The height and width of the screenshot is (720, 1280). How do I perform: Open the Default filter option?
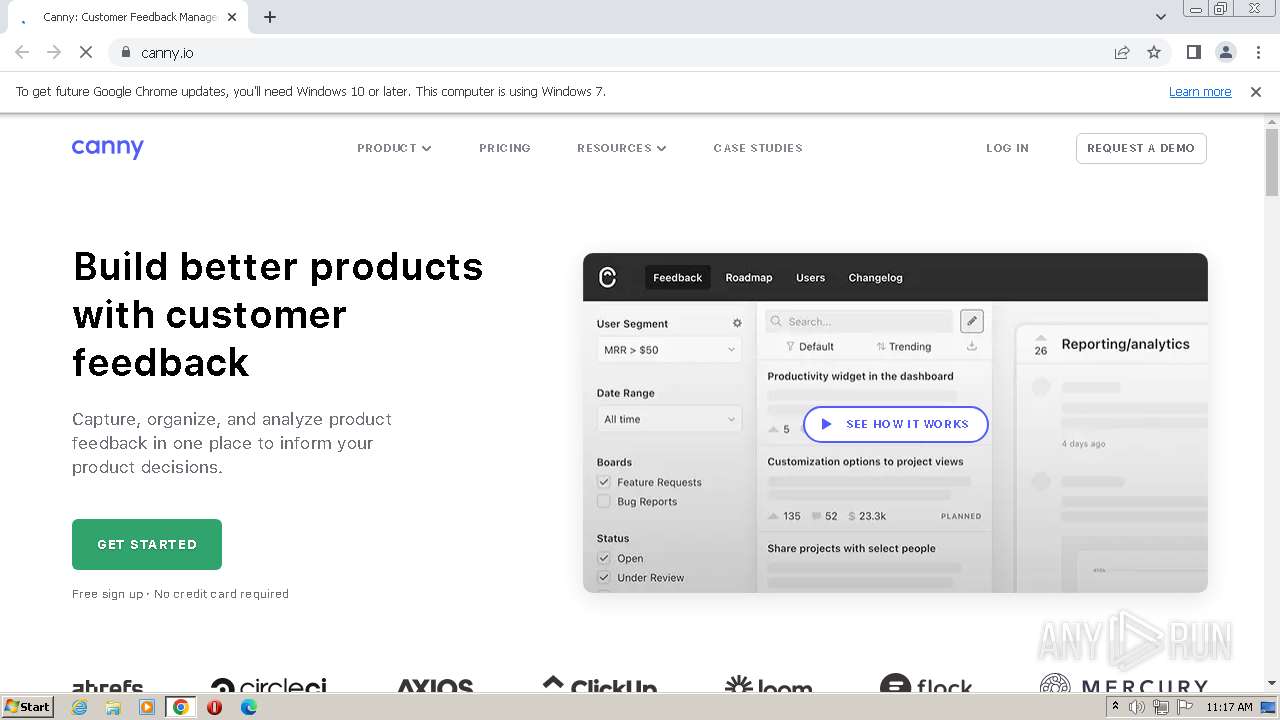(x=810, y=346)
